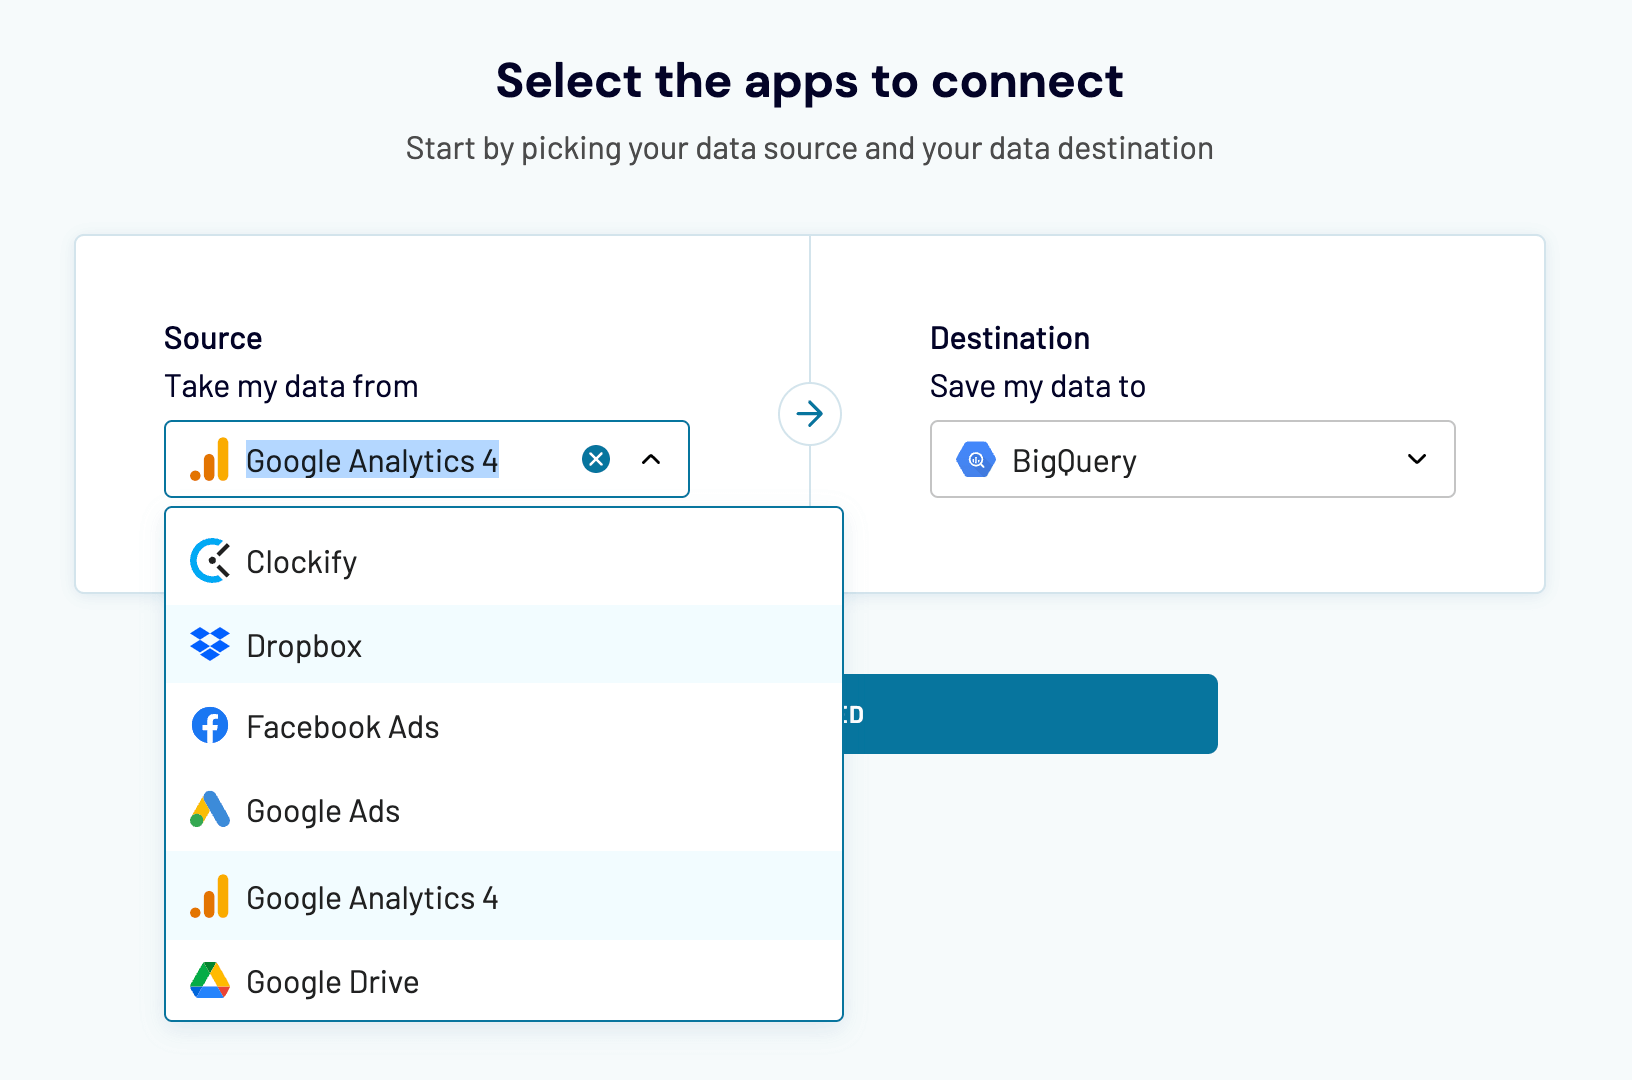The image size is (1632, 1080).
Task: Click the Google Ads icon
Action: pyautogui.click(x=209, y=810)
